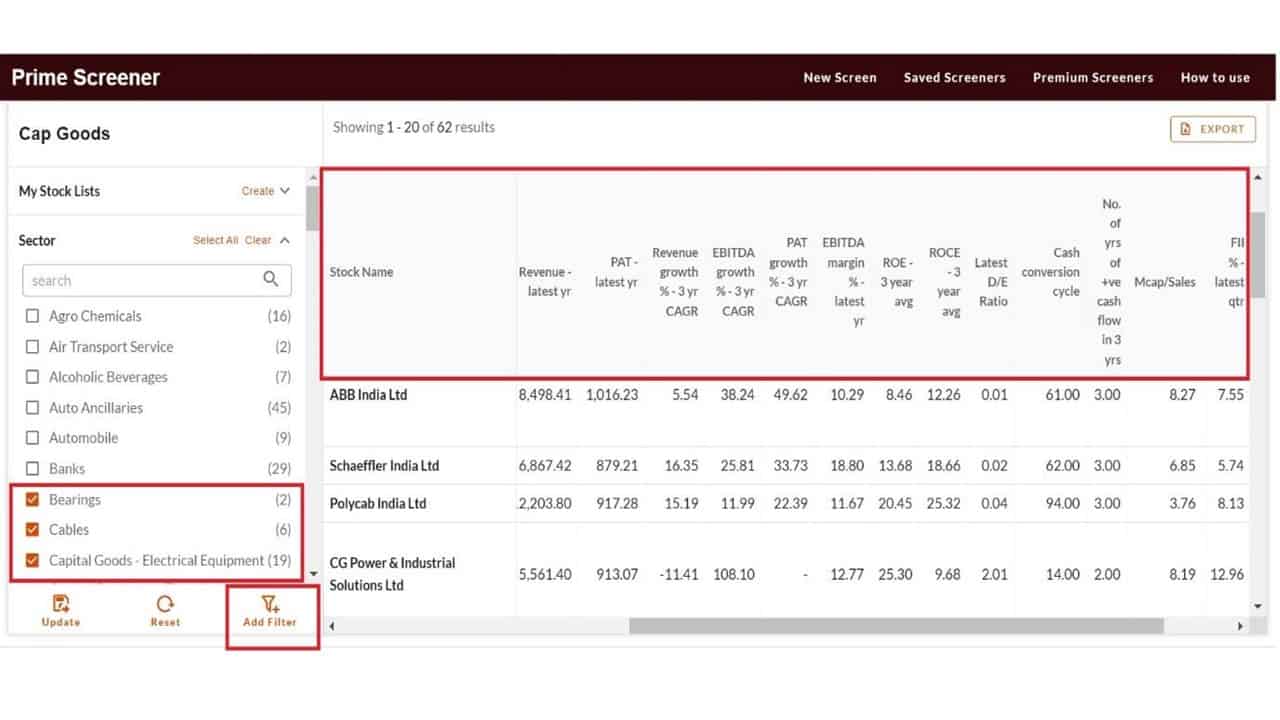Click the table's scroll-down arrow
The image size is (1280, 720).
(x=1258, y=606)
